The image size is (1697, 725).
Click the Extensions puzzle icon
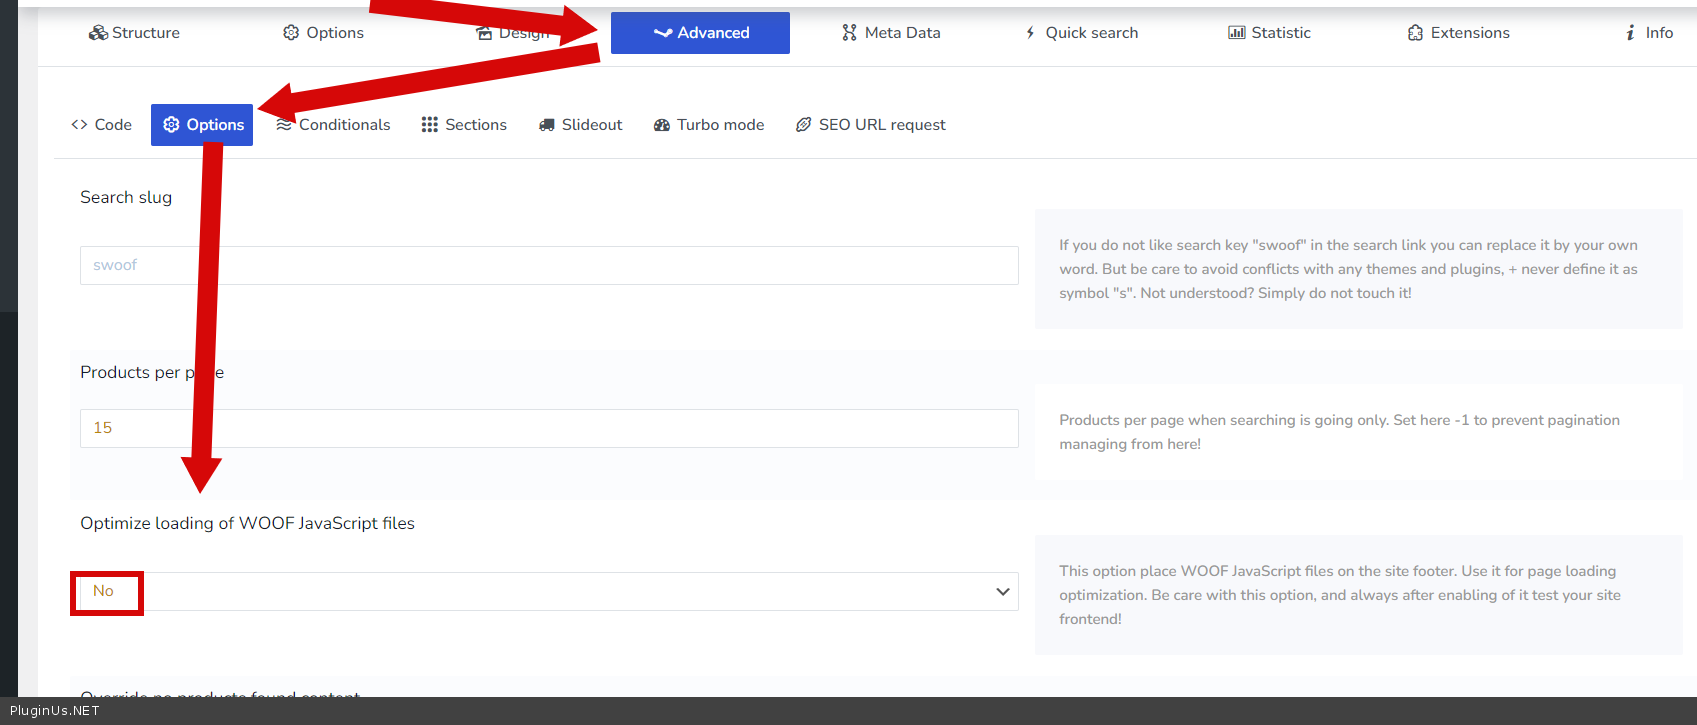[1415, 33]
